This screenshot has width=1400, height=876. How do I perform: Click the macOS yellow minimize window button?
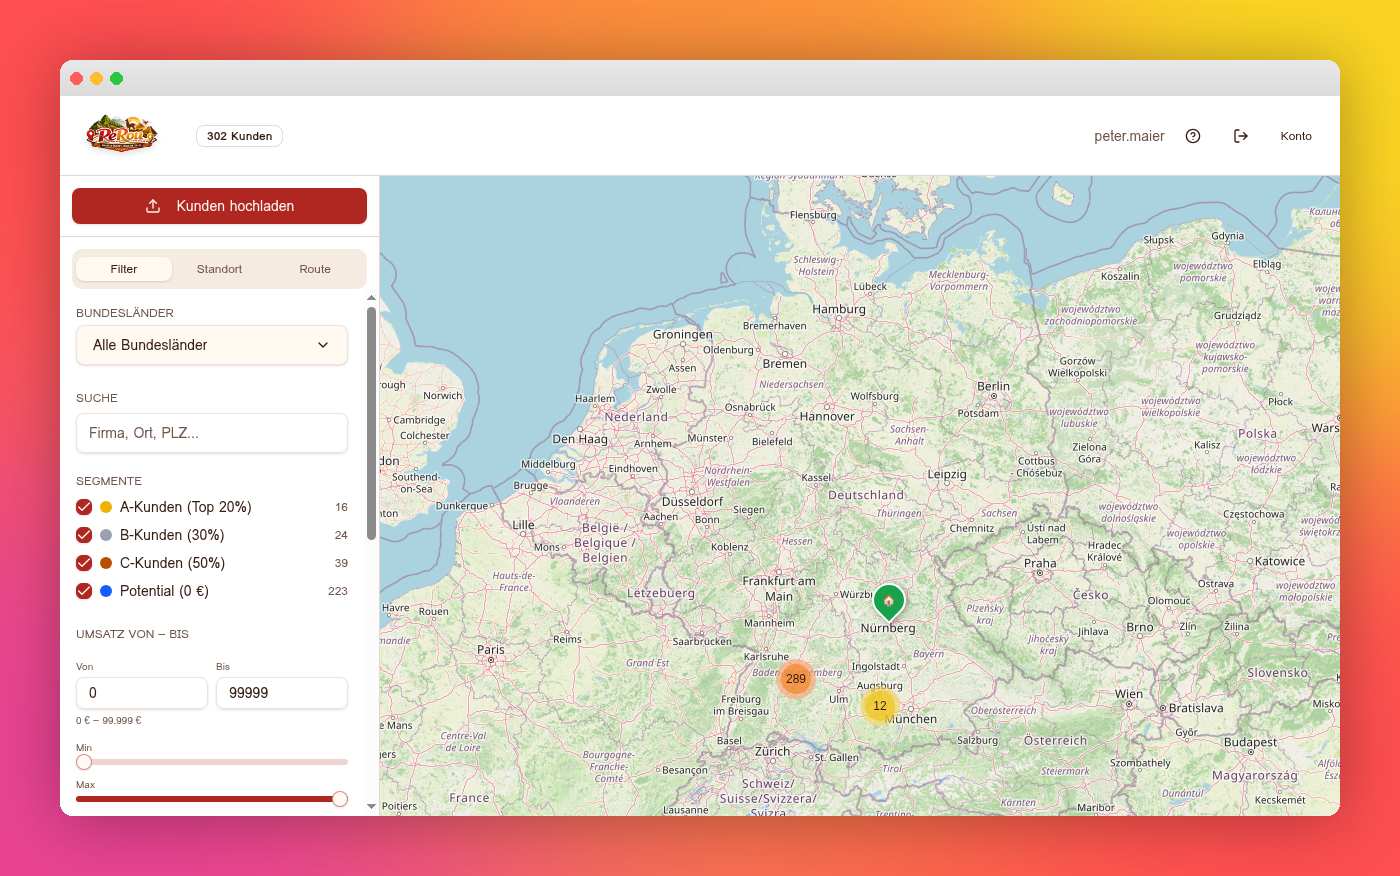point(96,78)
